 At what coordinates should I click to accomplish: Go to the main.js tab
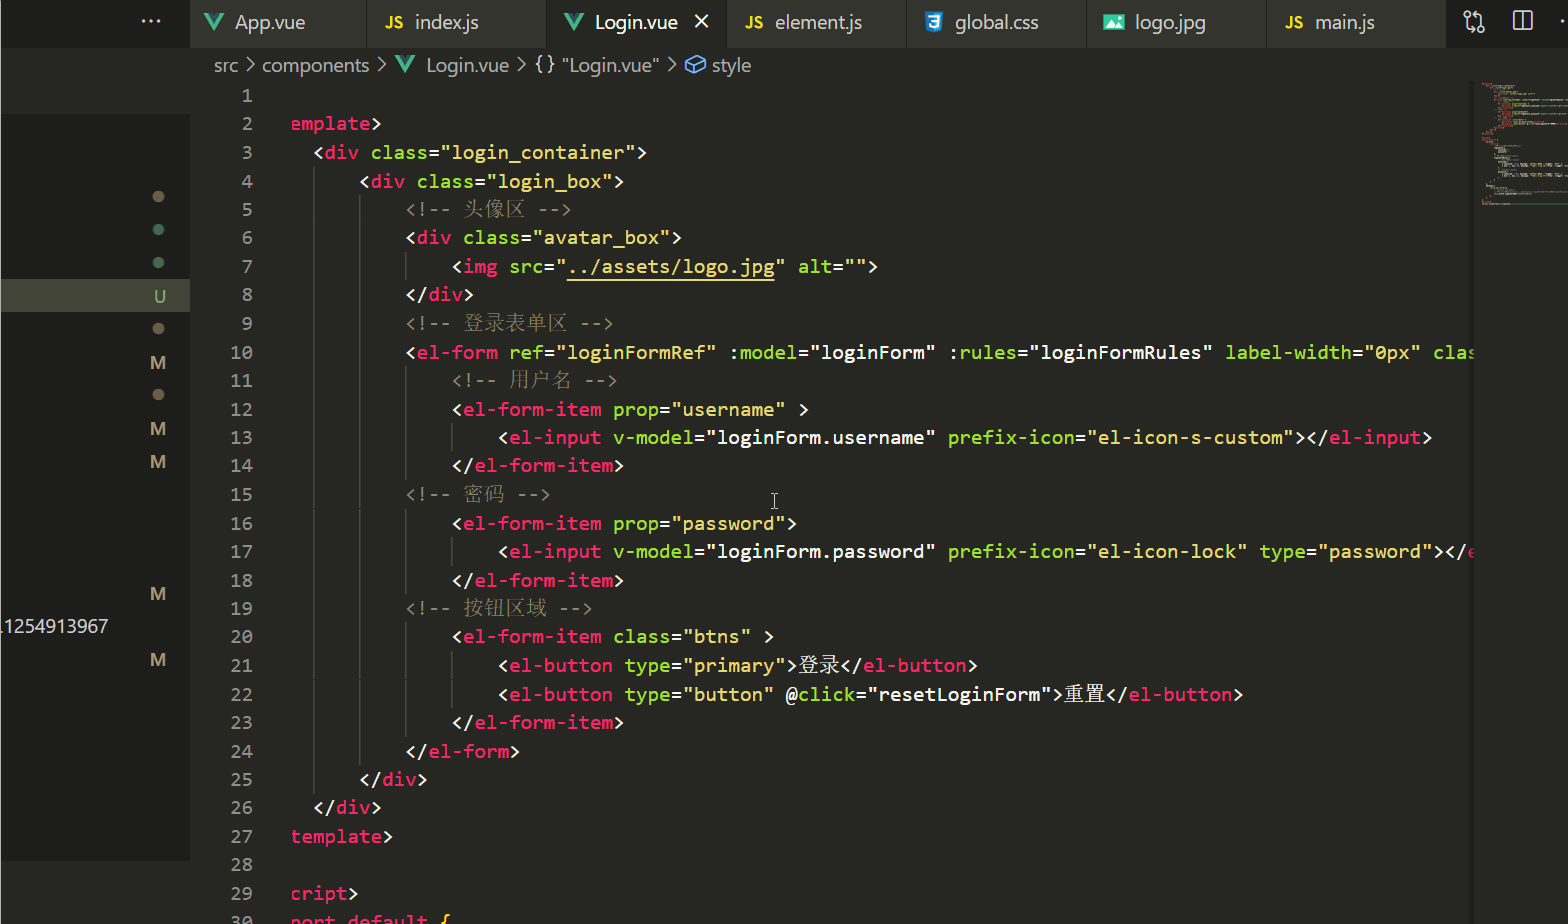(x=1356, y=23)
